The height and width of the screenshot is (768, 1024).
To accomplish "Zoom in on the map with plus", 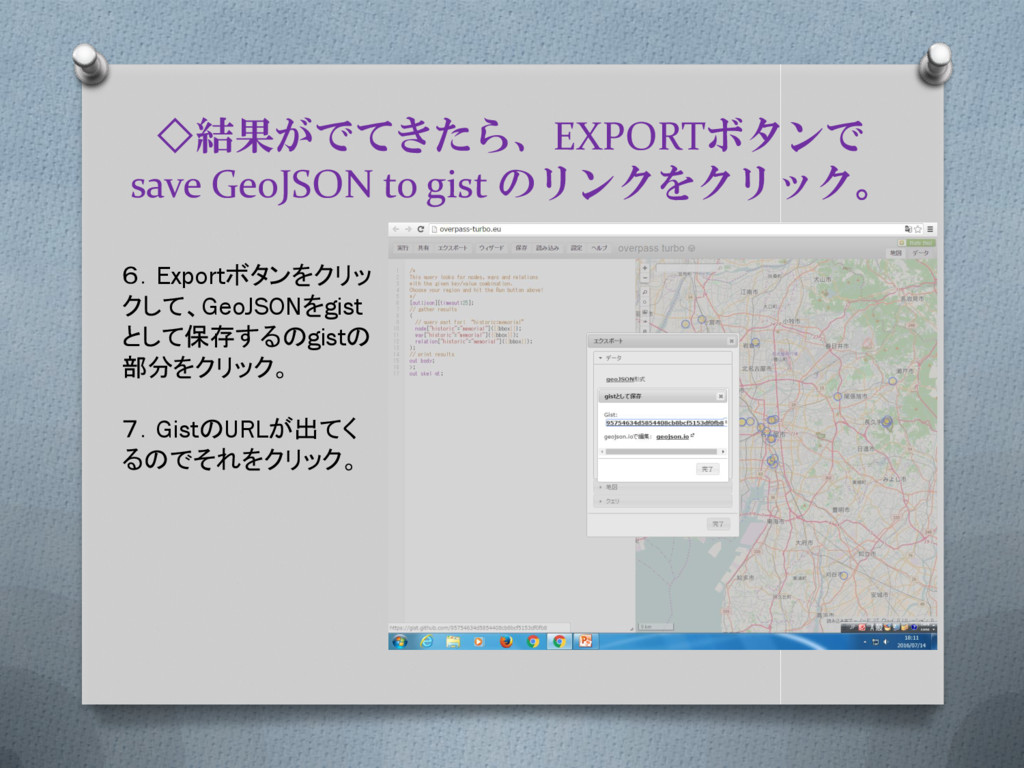I will coord(645,268).
